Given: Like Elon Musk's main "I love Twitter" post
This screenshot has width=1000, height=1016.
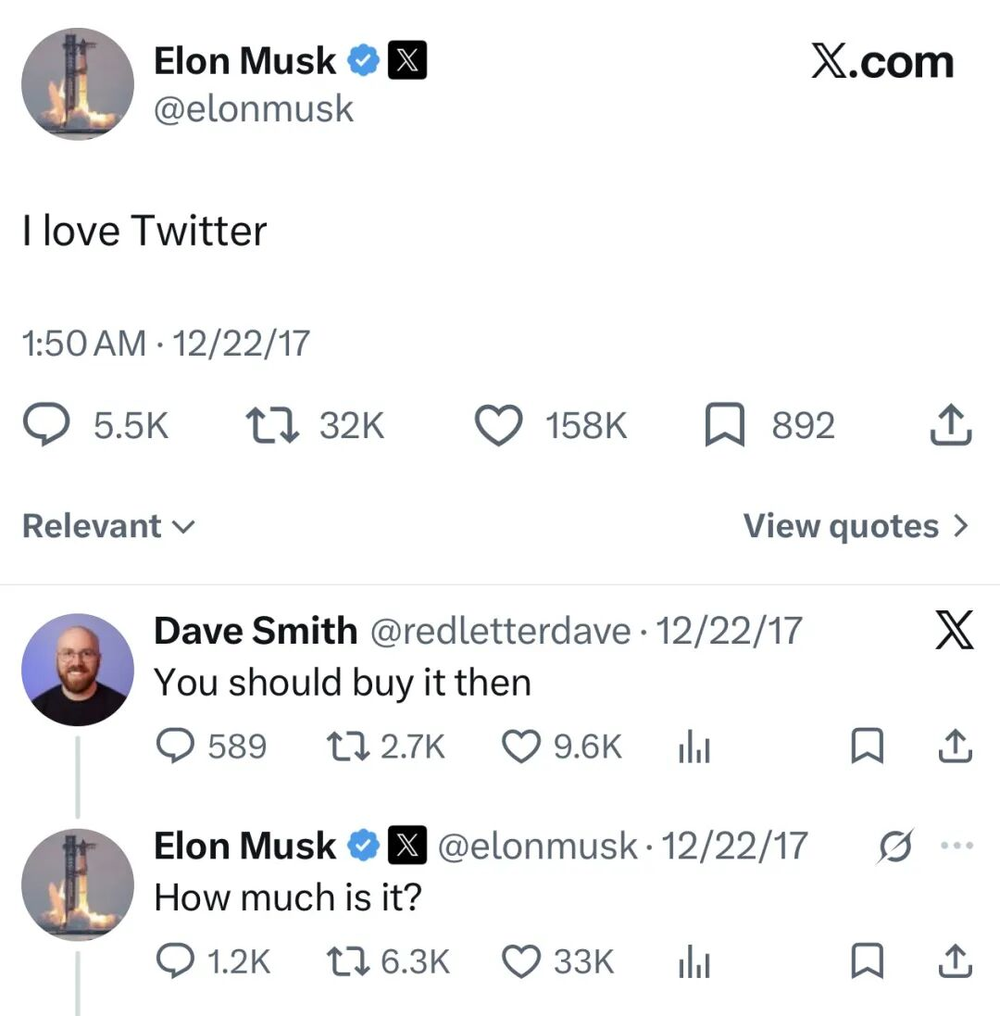Looking at the screenshot, I should (499, 426).
